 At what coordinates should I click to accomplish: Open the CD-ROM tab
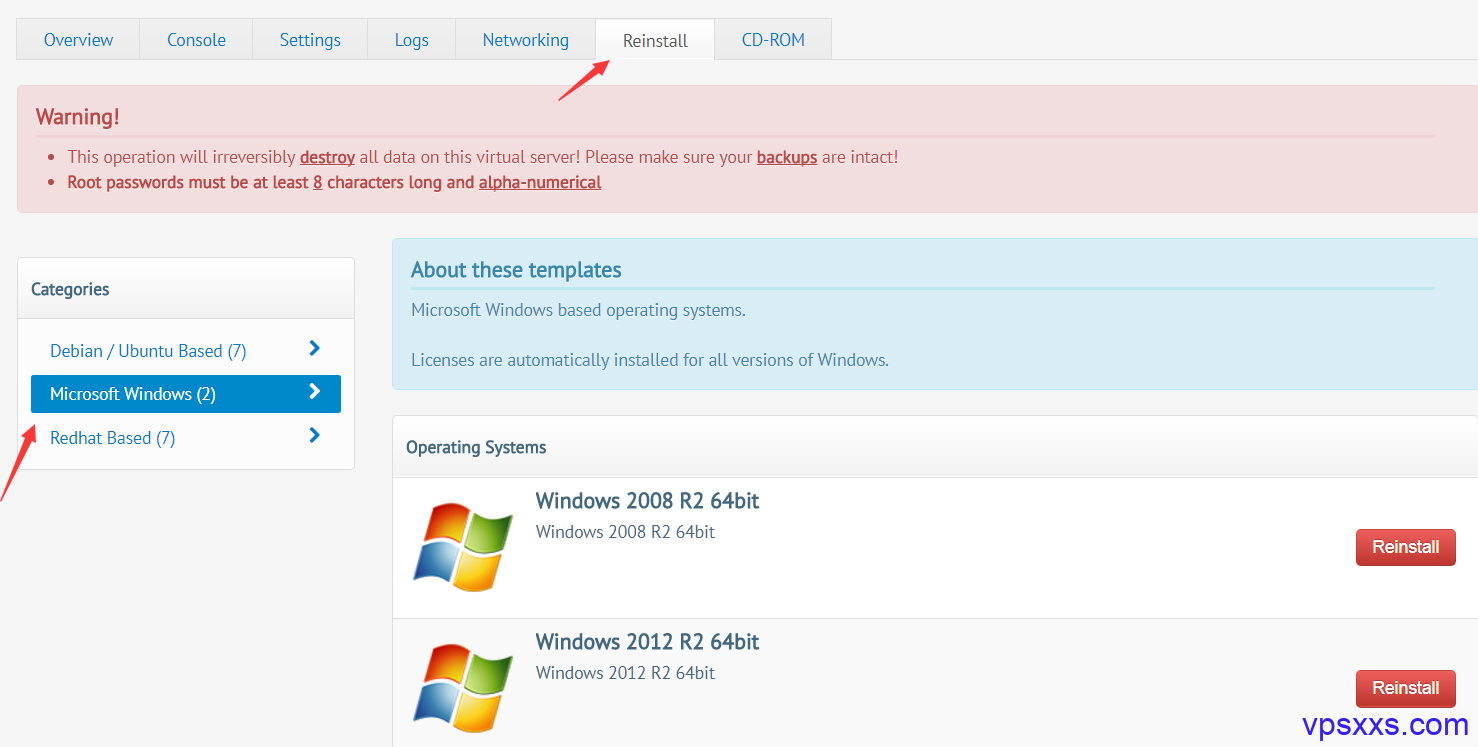(x=773, y=40)
